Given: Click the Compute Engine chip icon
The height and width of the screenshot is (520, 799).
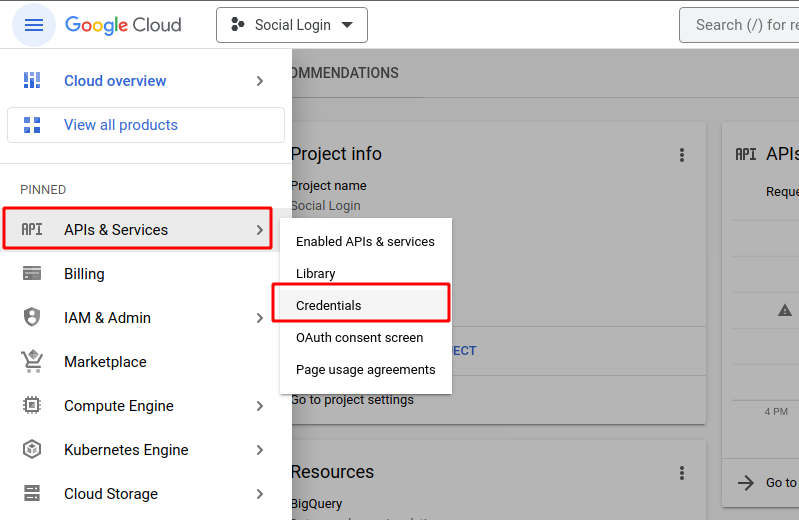Looking at the screenshot, I should (x=32, y=405).
